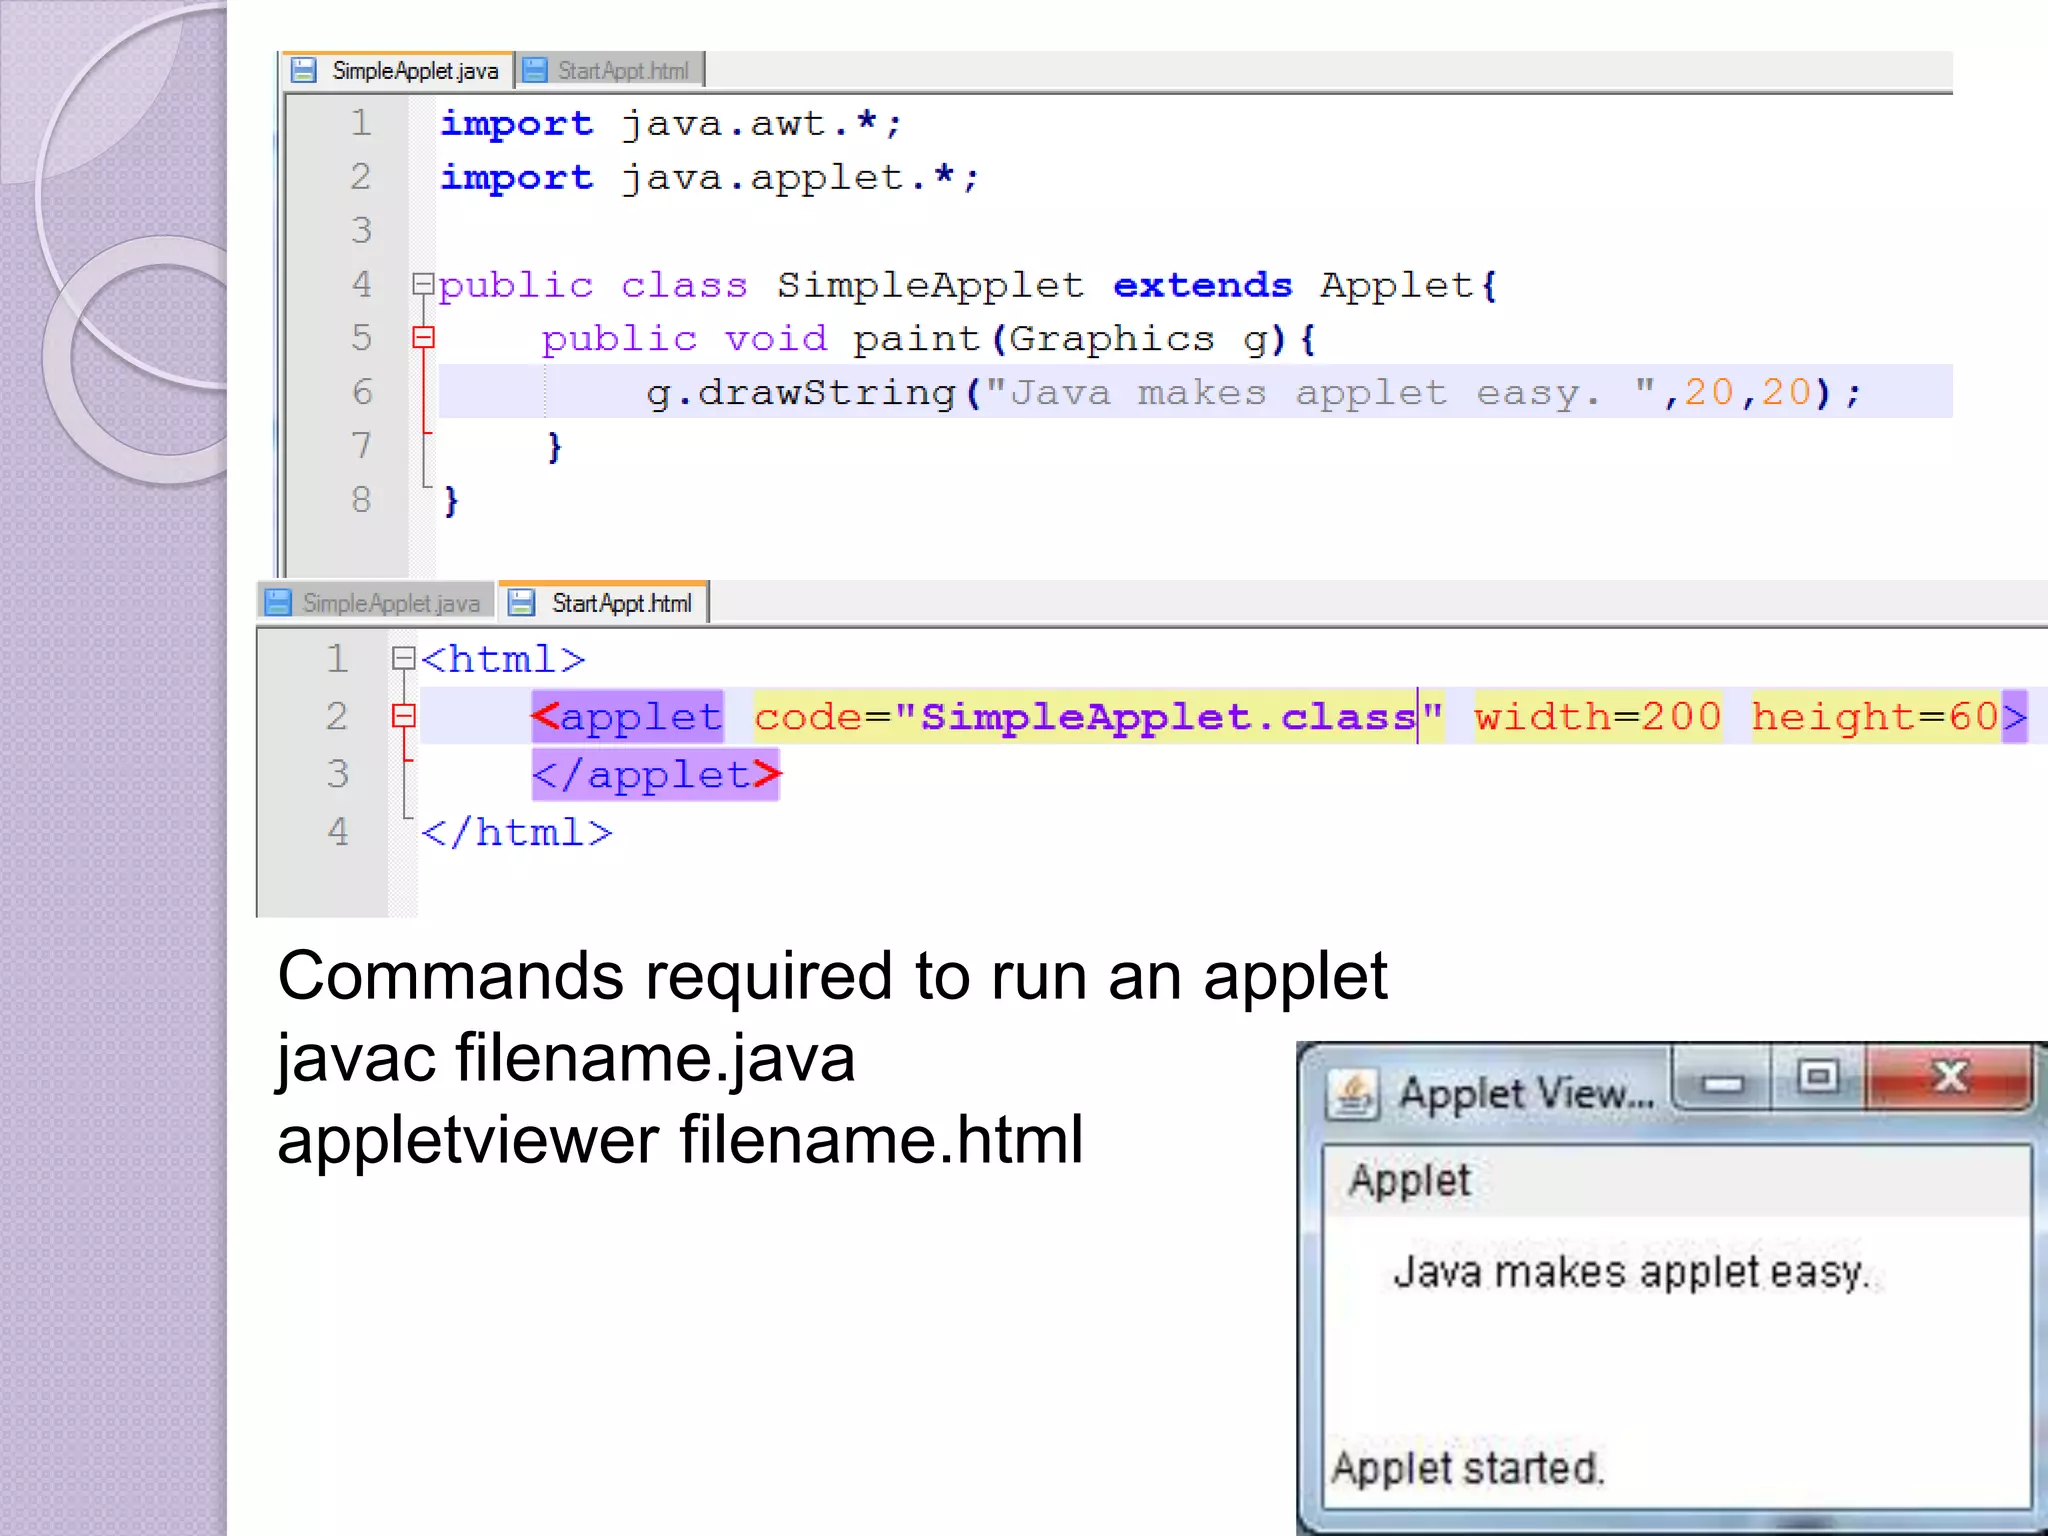
Task: Click the 'import java.applet.*;' code line
Action: point(710,178)
